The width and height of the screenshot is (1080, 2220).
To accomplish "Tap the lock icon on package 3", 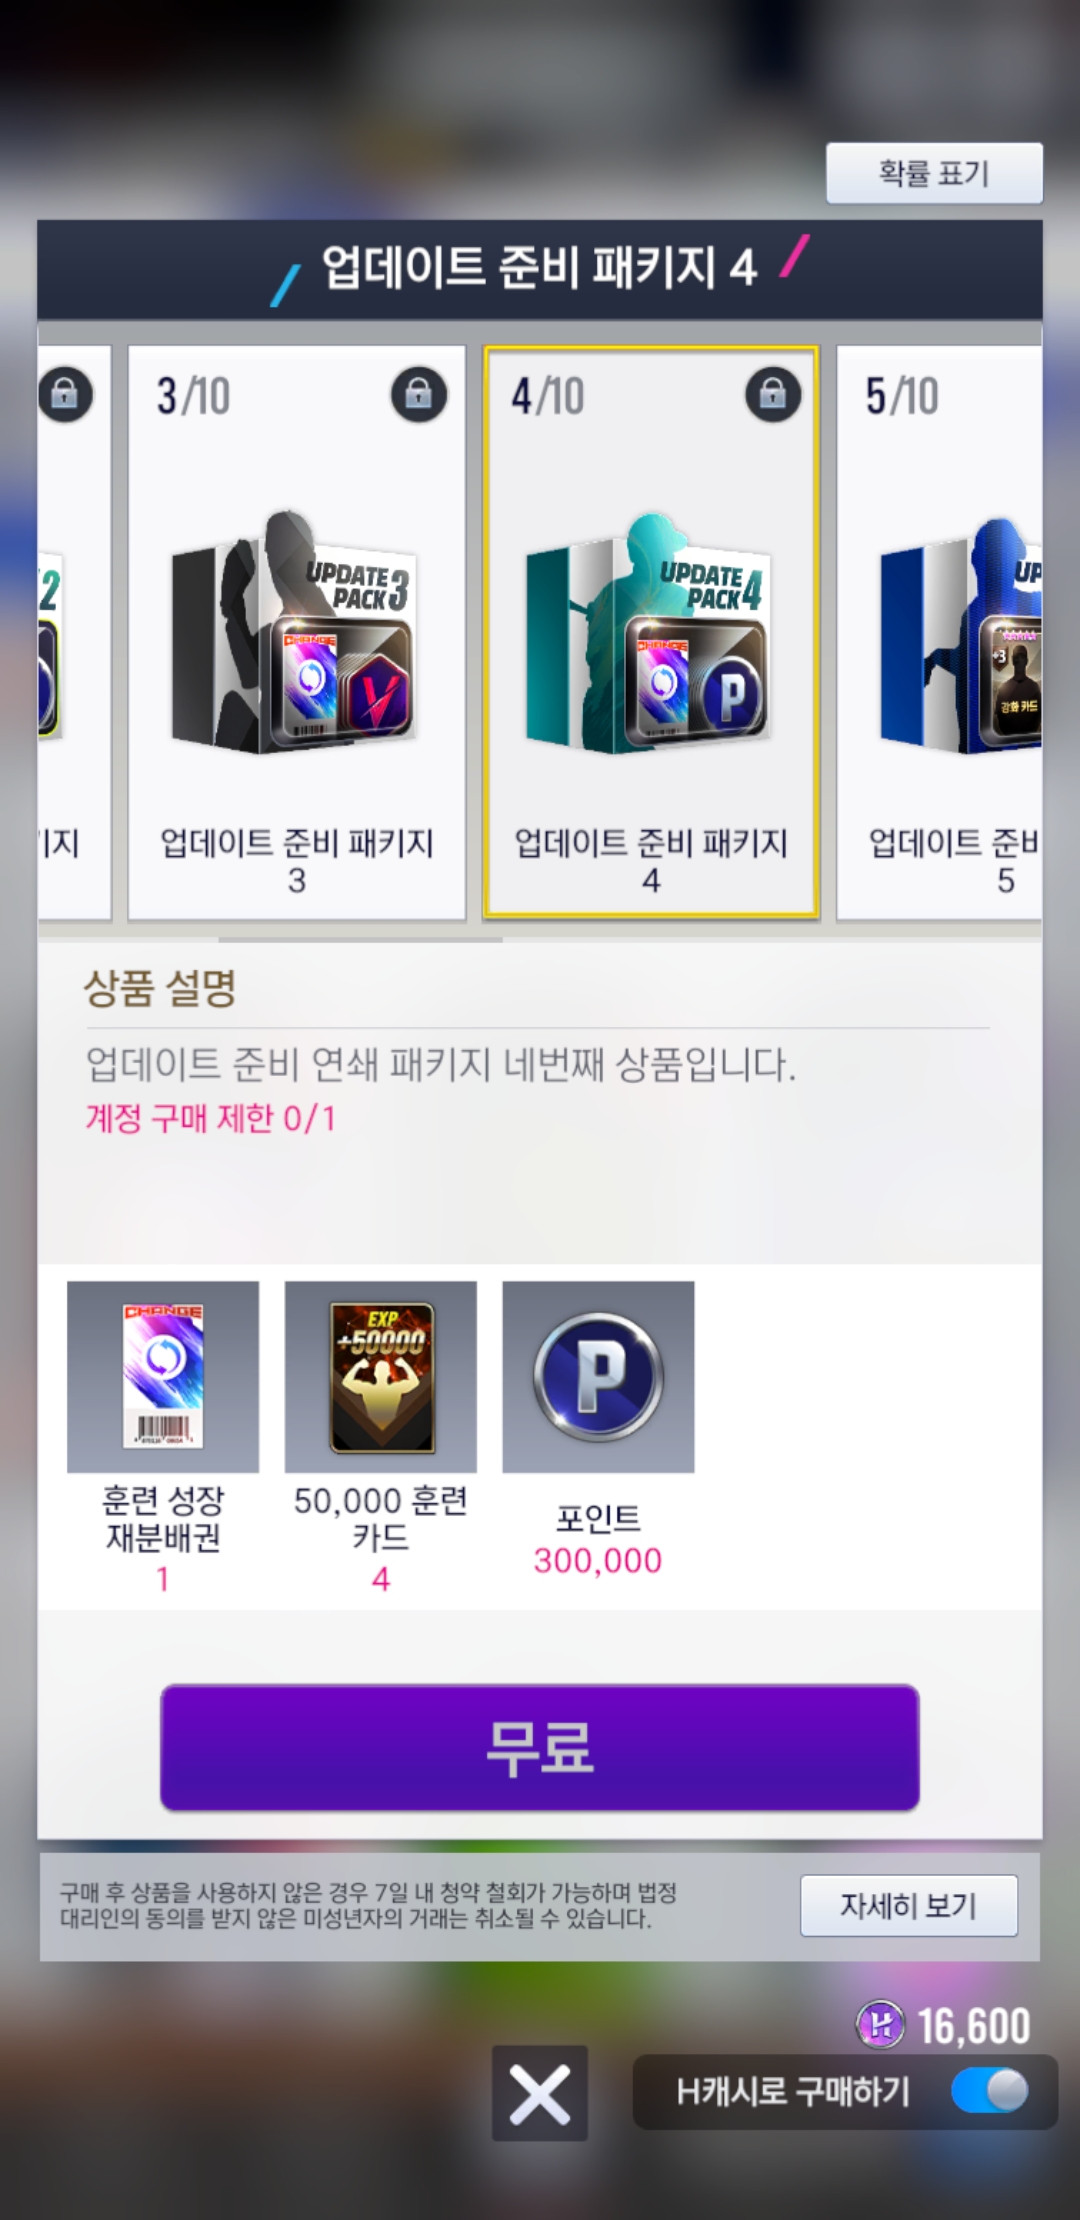I will pyautogui.click(x=419, y=394).
